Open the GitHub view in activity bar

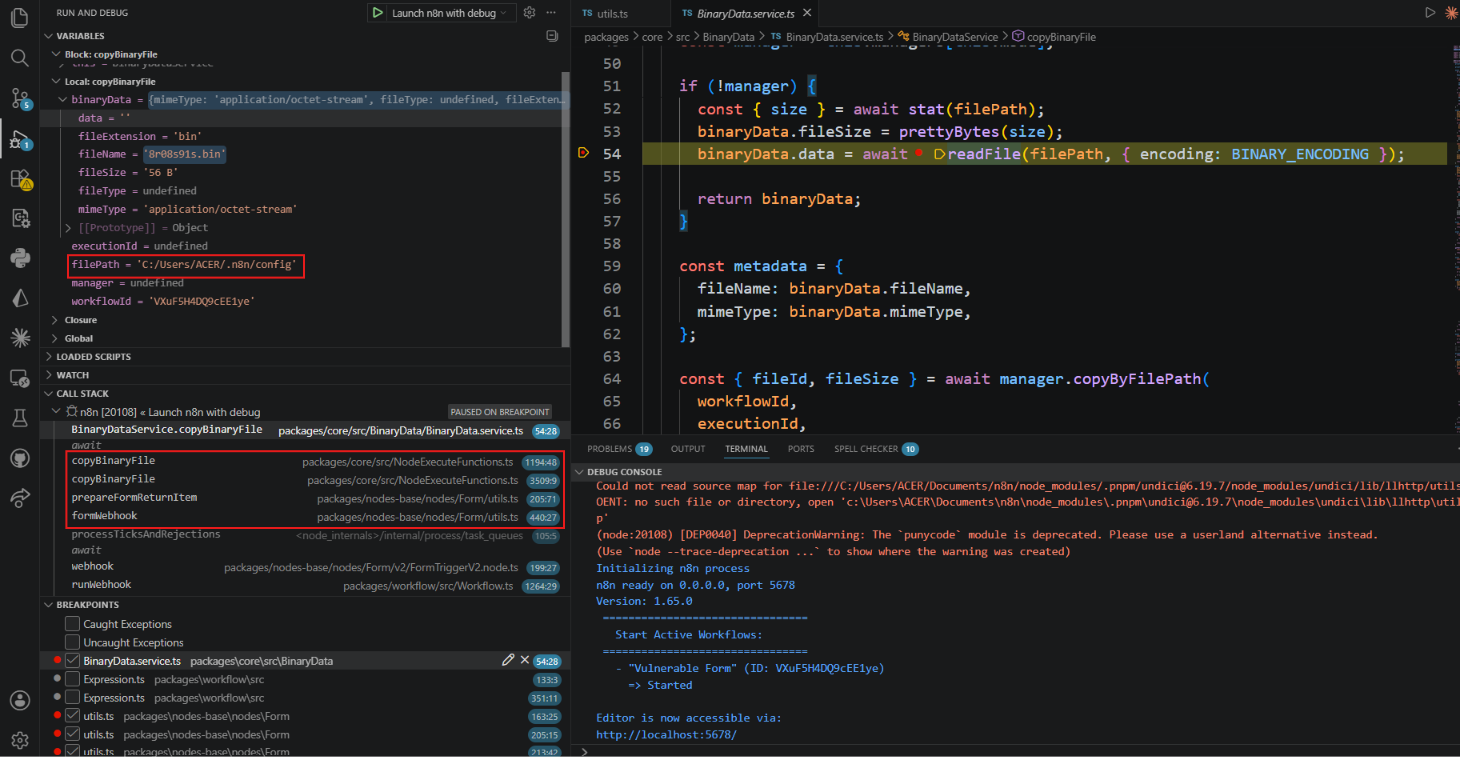pyautogui.click(x=19, y=458)
